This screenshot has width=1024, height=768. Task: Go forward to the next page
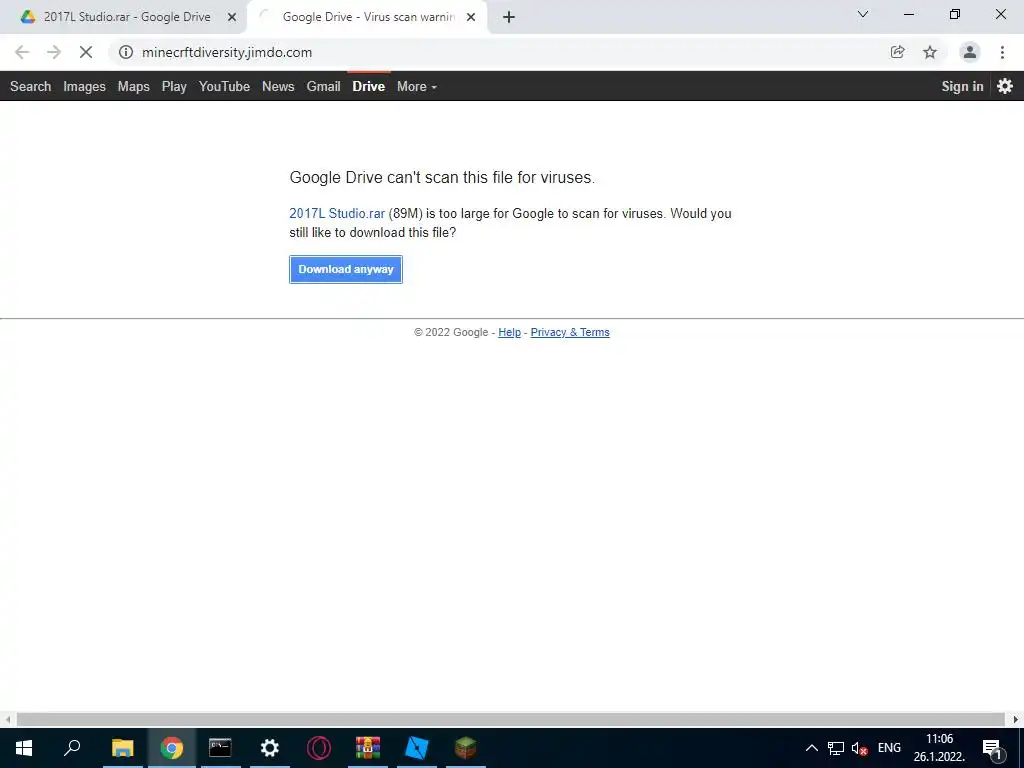pos(54,52)
